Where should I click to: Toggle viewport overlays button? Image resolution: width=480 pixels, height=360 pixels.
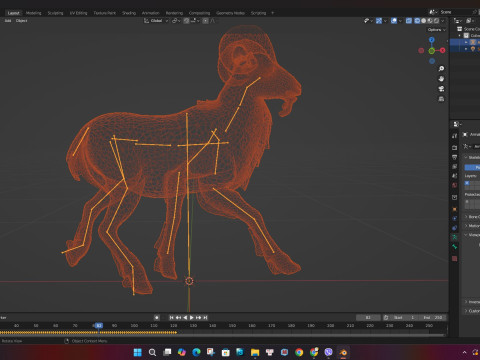pyautogui.click(x=394, y=21)
